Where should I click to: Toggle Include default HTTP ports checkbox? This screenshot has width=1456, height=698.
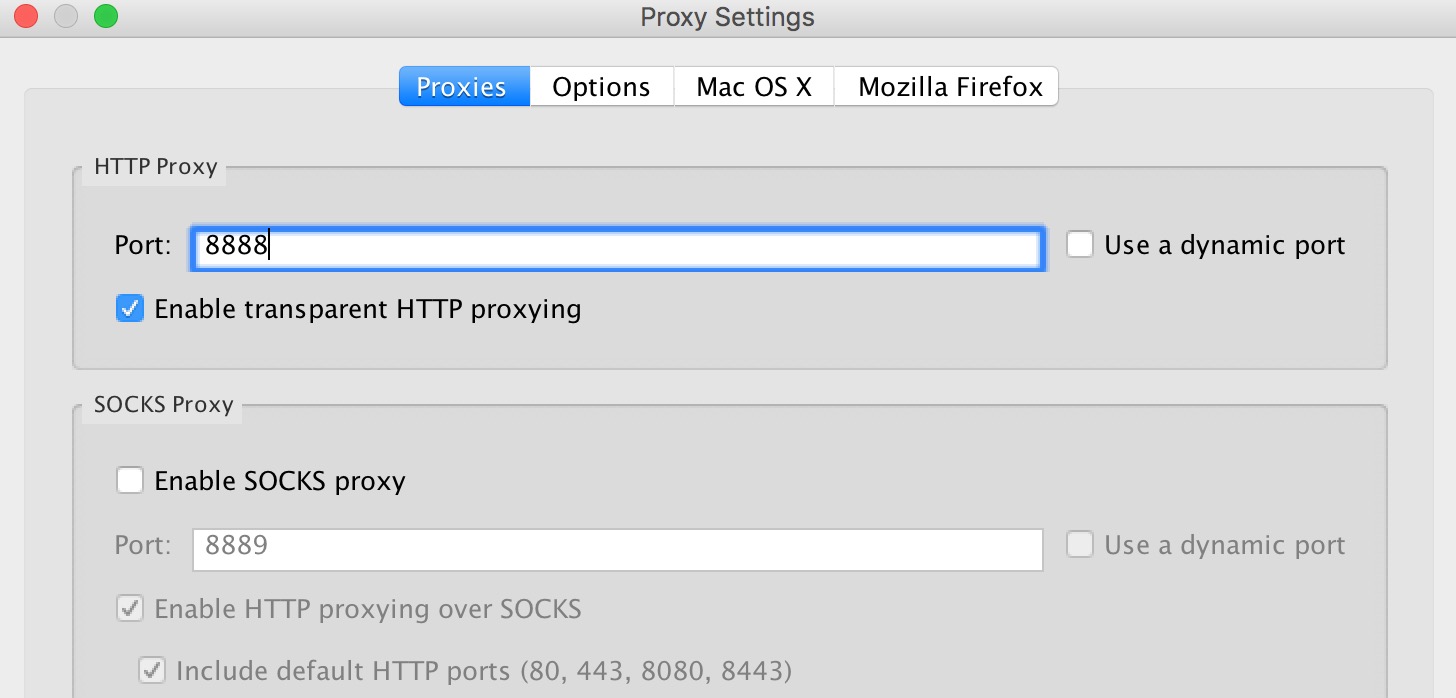[x=152, y=670]
